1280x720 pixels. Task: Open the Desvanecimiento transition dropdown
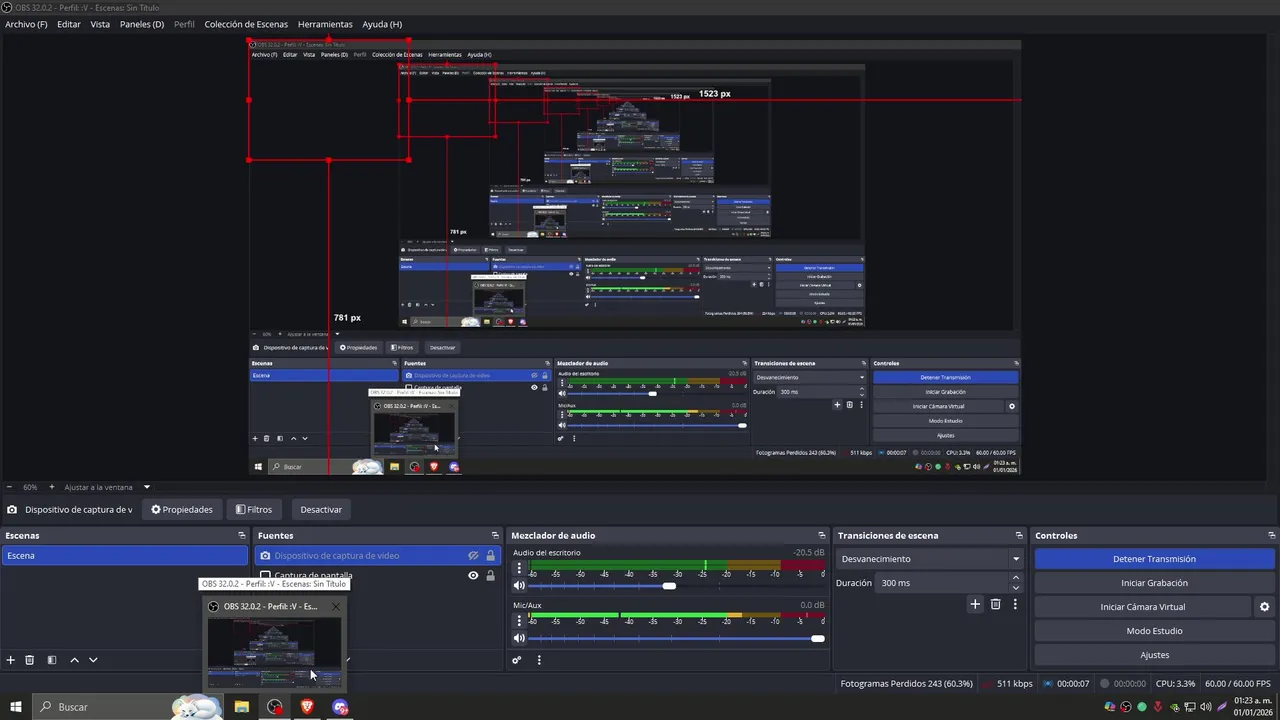pyautogui.click(x=931, y=559)
